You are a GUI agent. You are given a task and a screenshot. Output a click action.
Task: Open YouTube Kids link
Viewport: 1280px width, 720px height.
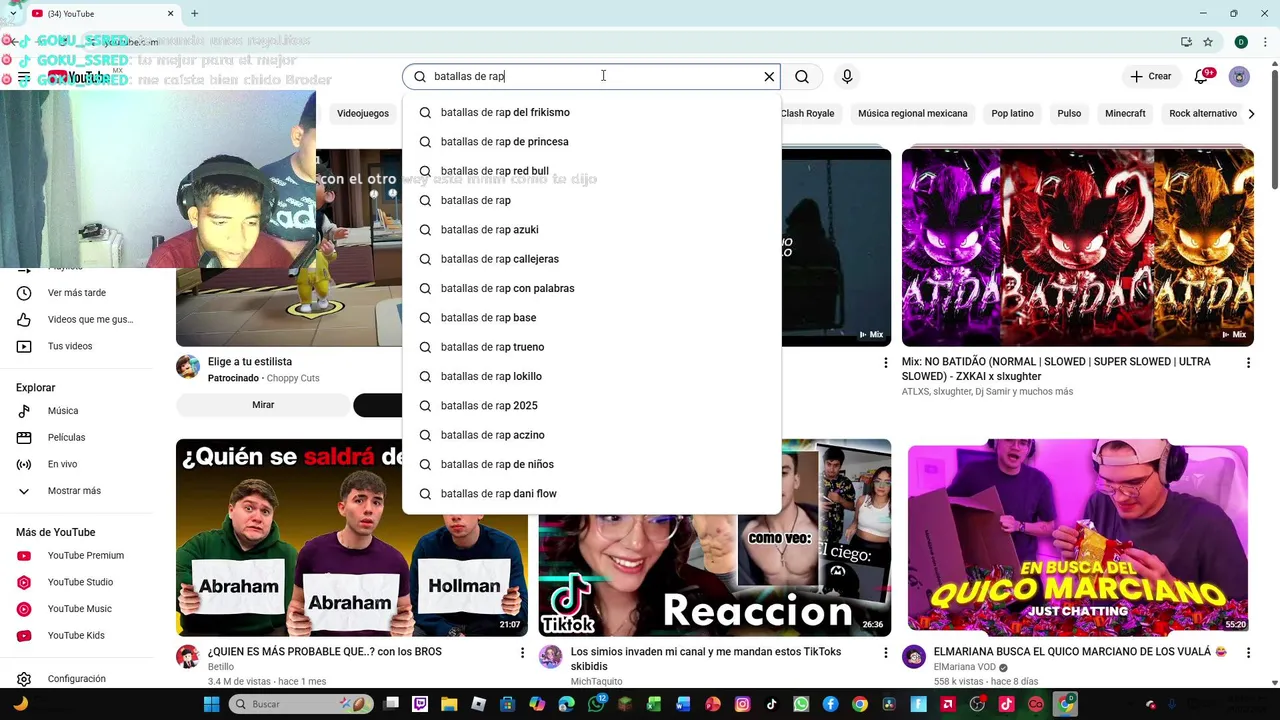[78, 636]
